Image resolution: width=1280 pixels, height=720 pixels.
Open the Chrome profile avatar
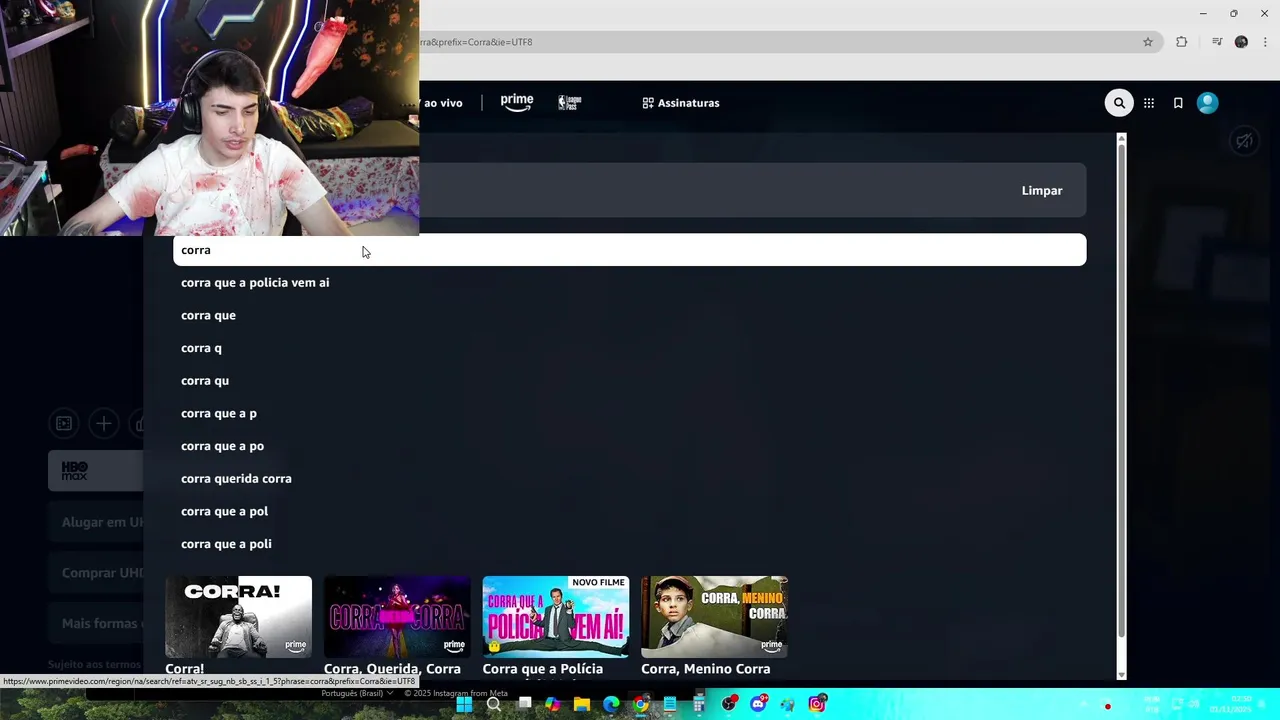click(x=1241, y=42)
